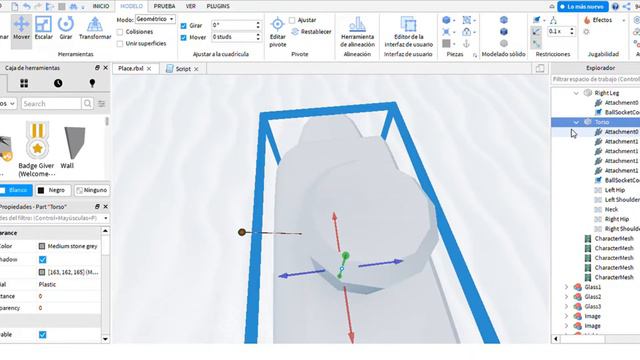Click the share icon in title bar
This screenshot has width=640, height=360.
pos(626,7)
